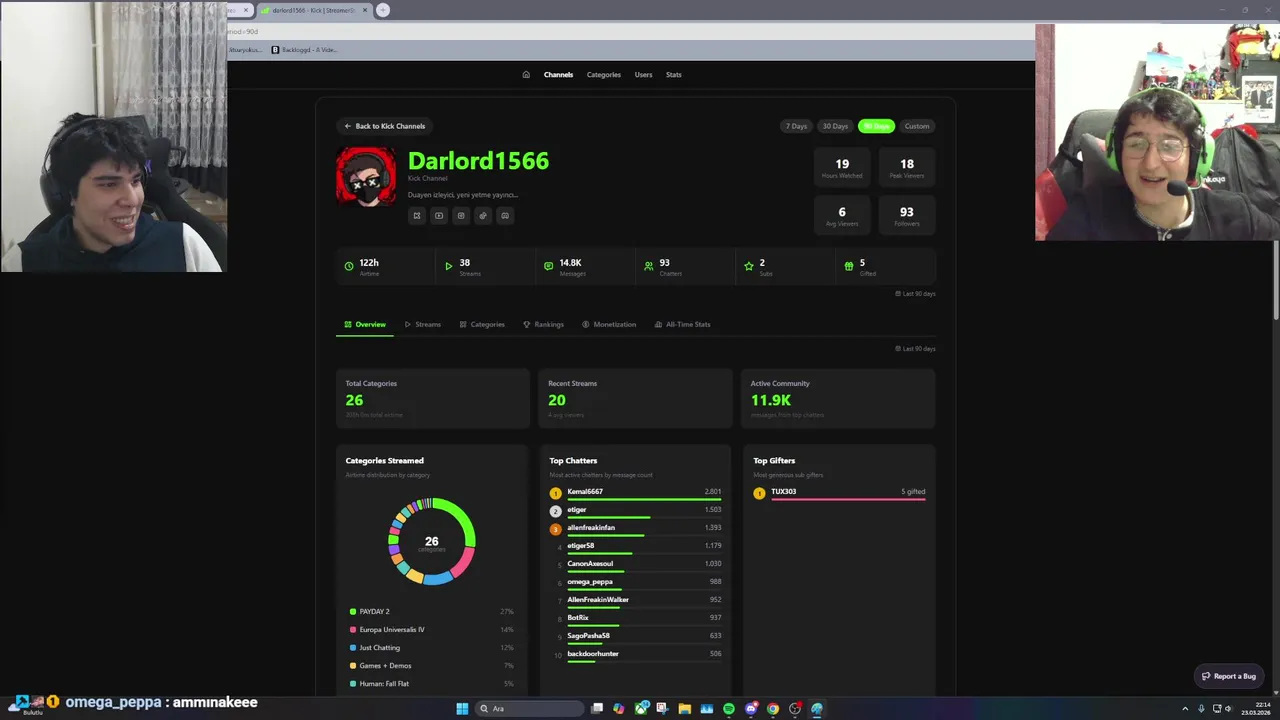Click the Messages chat bubble icon

coord(548,266)
